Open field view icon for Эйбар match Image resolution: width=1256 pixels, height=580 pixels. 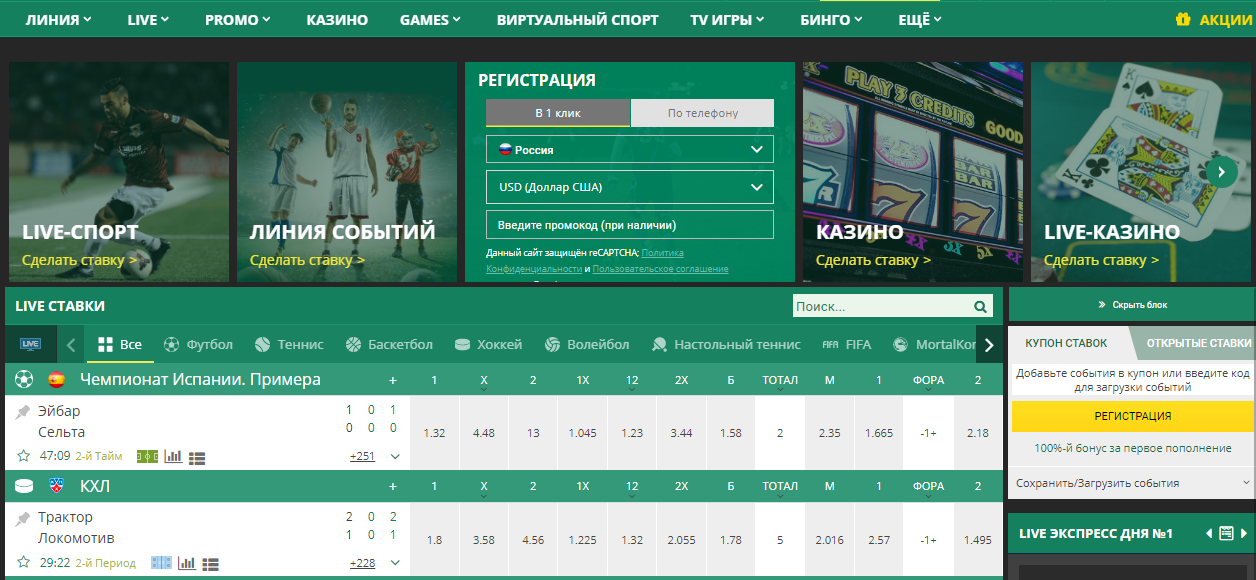[x=147, y=456]
